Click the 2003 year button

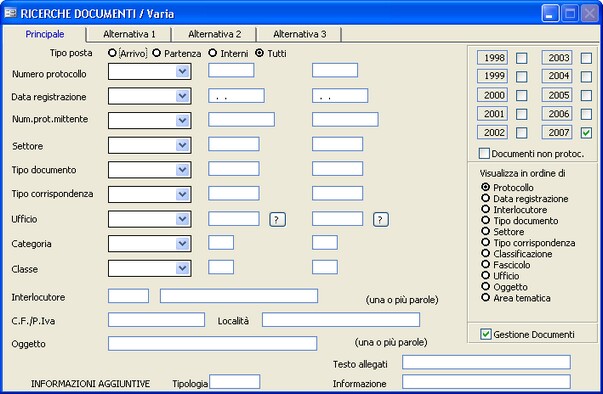tap(557, 58)
